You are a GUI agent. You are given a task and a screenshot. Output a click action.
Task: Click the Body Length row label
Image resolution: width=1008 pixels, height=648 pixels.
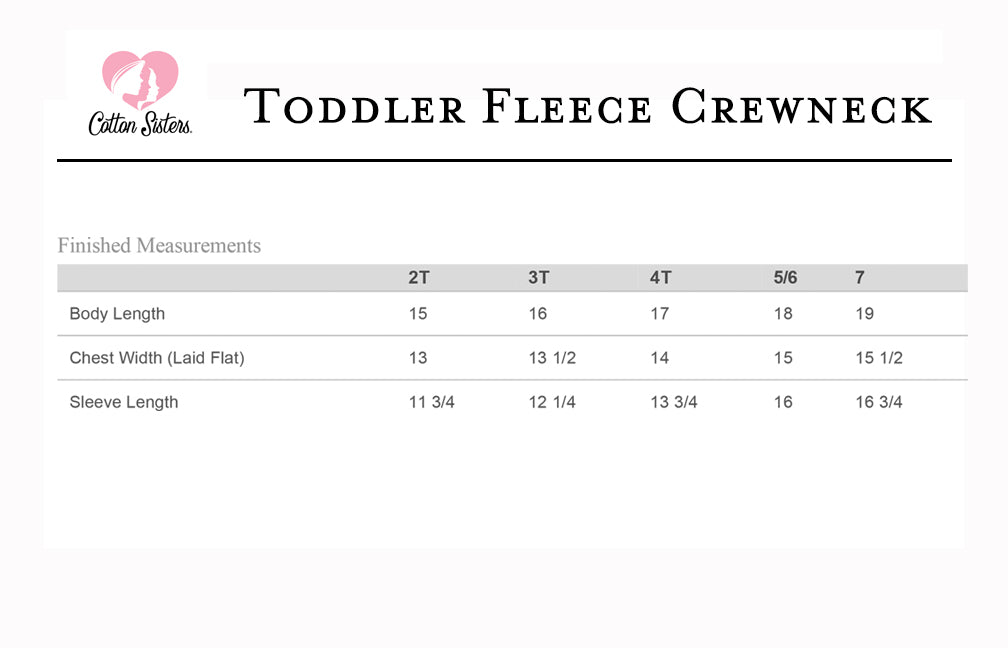[x=117, y=314]
